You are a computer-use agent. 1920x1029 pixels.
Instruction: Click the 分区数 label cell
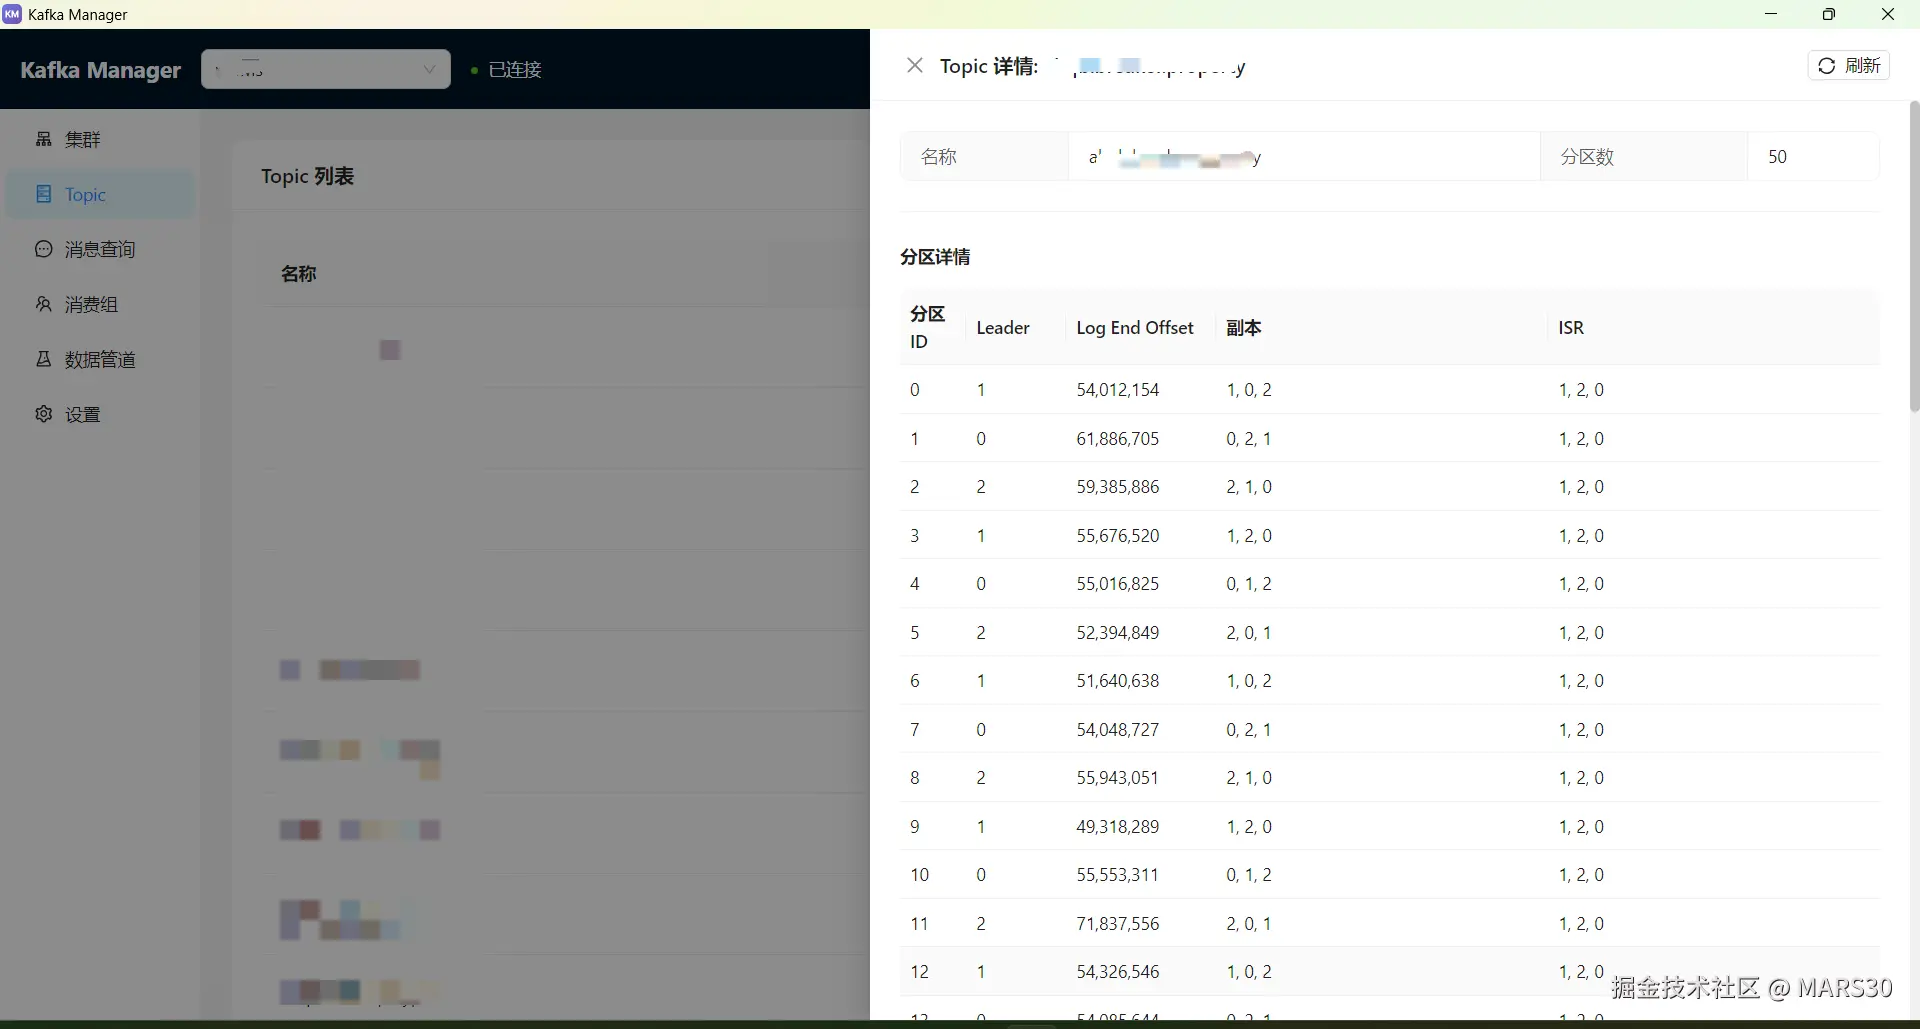(1644, 157)
